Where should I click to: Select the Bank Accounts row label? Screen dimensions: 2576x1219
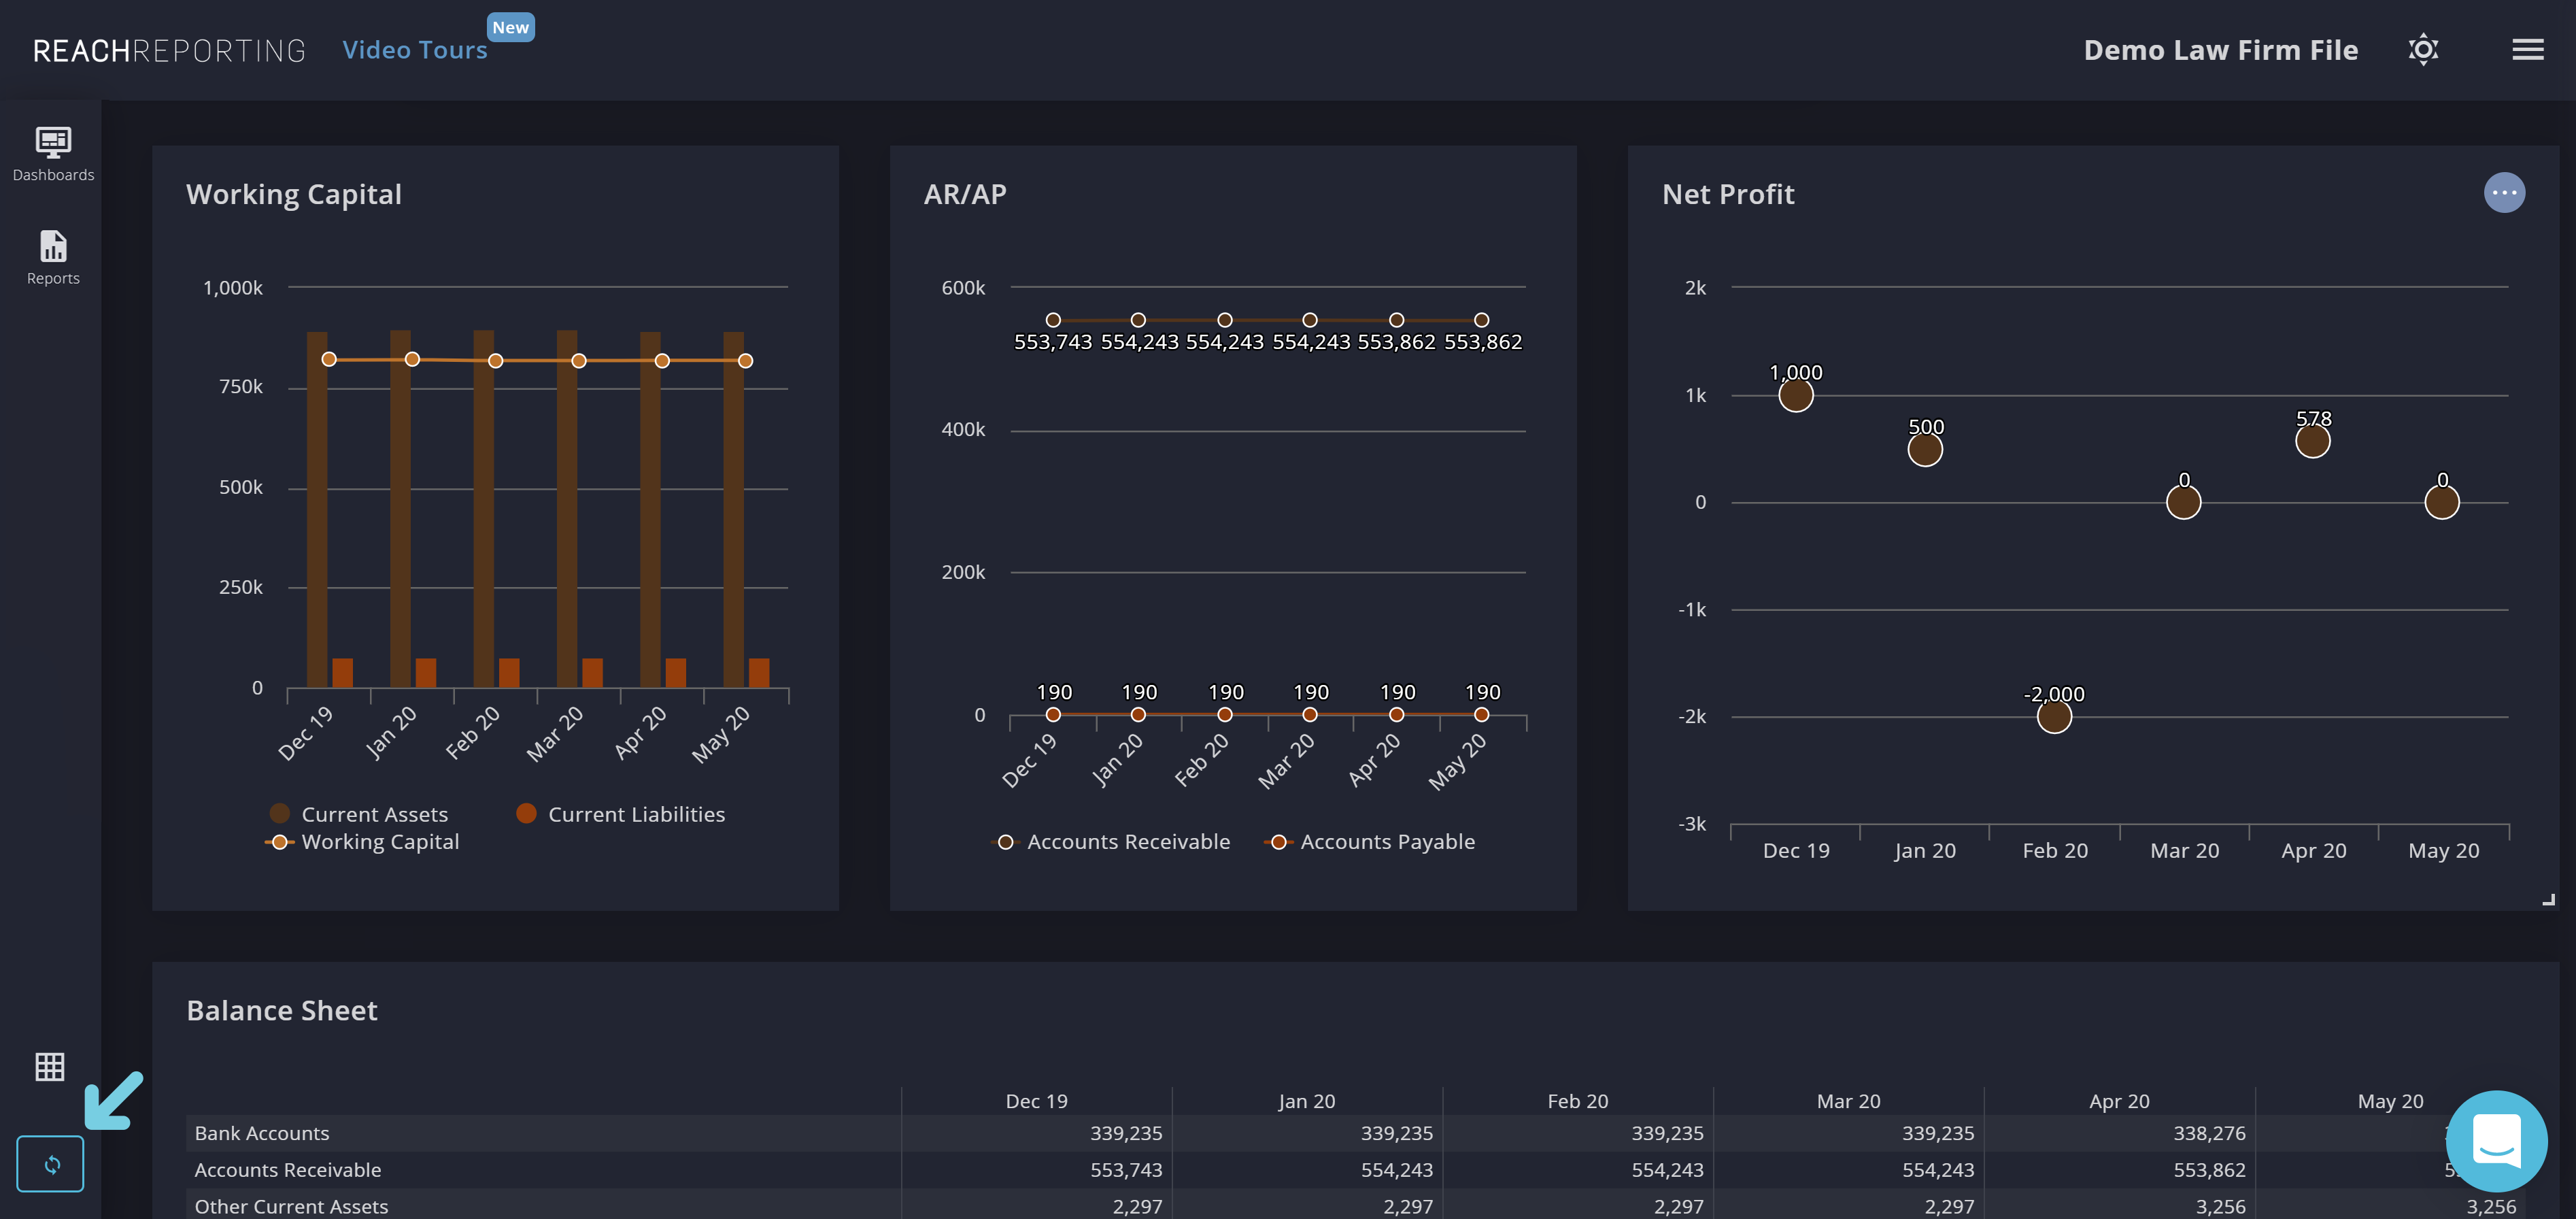[262, 1133]
